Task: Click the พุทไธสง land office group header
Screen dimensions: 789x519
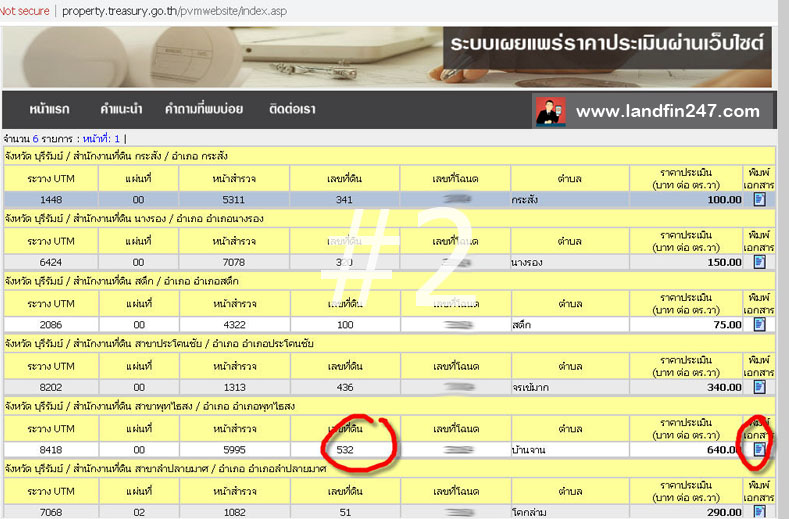Action: point(389,406)
